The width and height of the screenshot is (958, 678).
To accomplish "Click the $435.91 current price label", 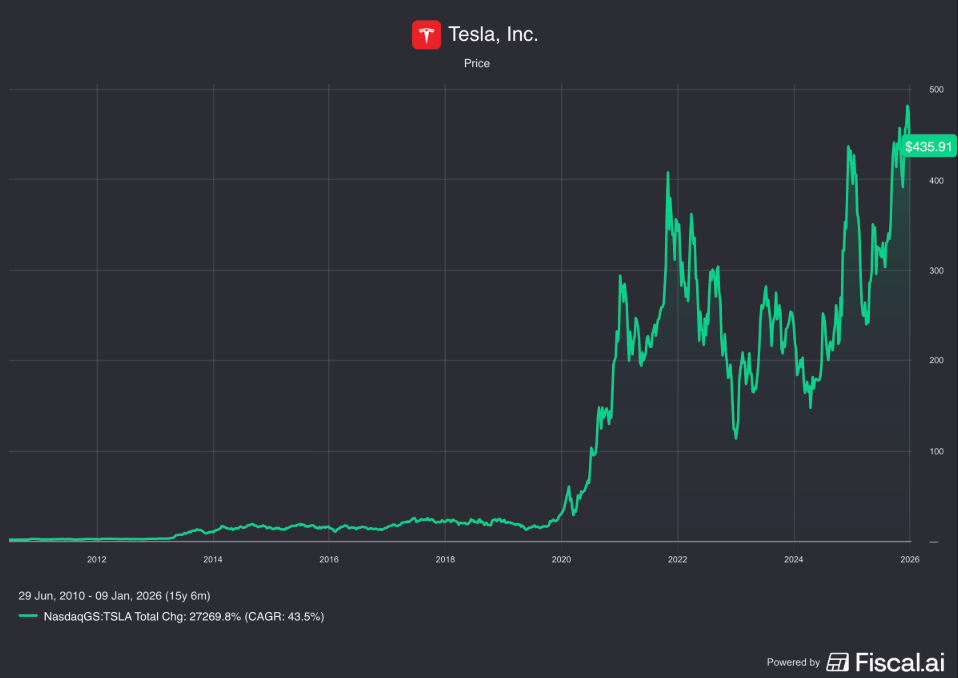I will (929, 147).
